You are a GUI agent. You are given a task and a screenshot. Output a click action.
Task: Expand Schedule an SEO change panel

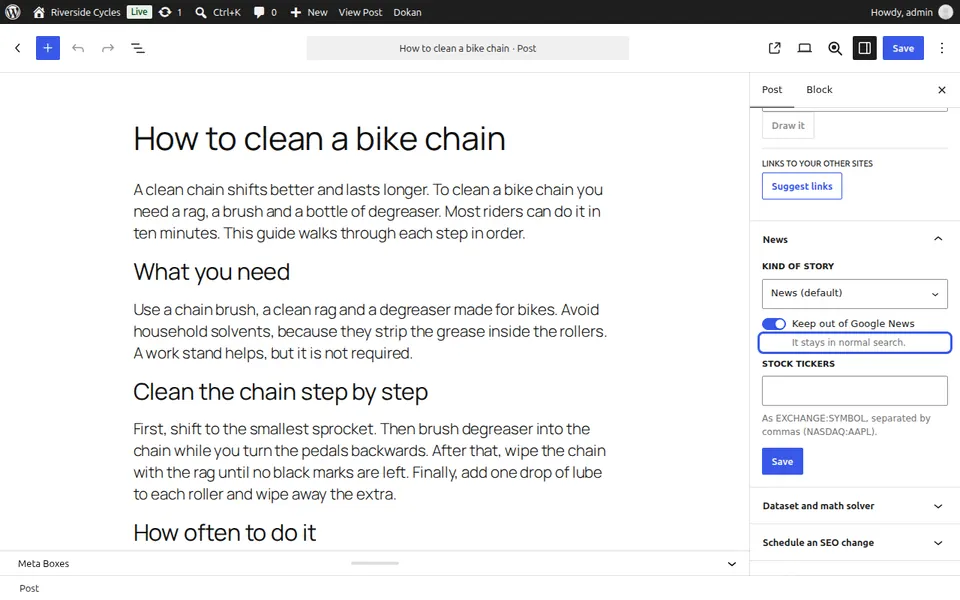[x=855, y=542]
